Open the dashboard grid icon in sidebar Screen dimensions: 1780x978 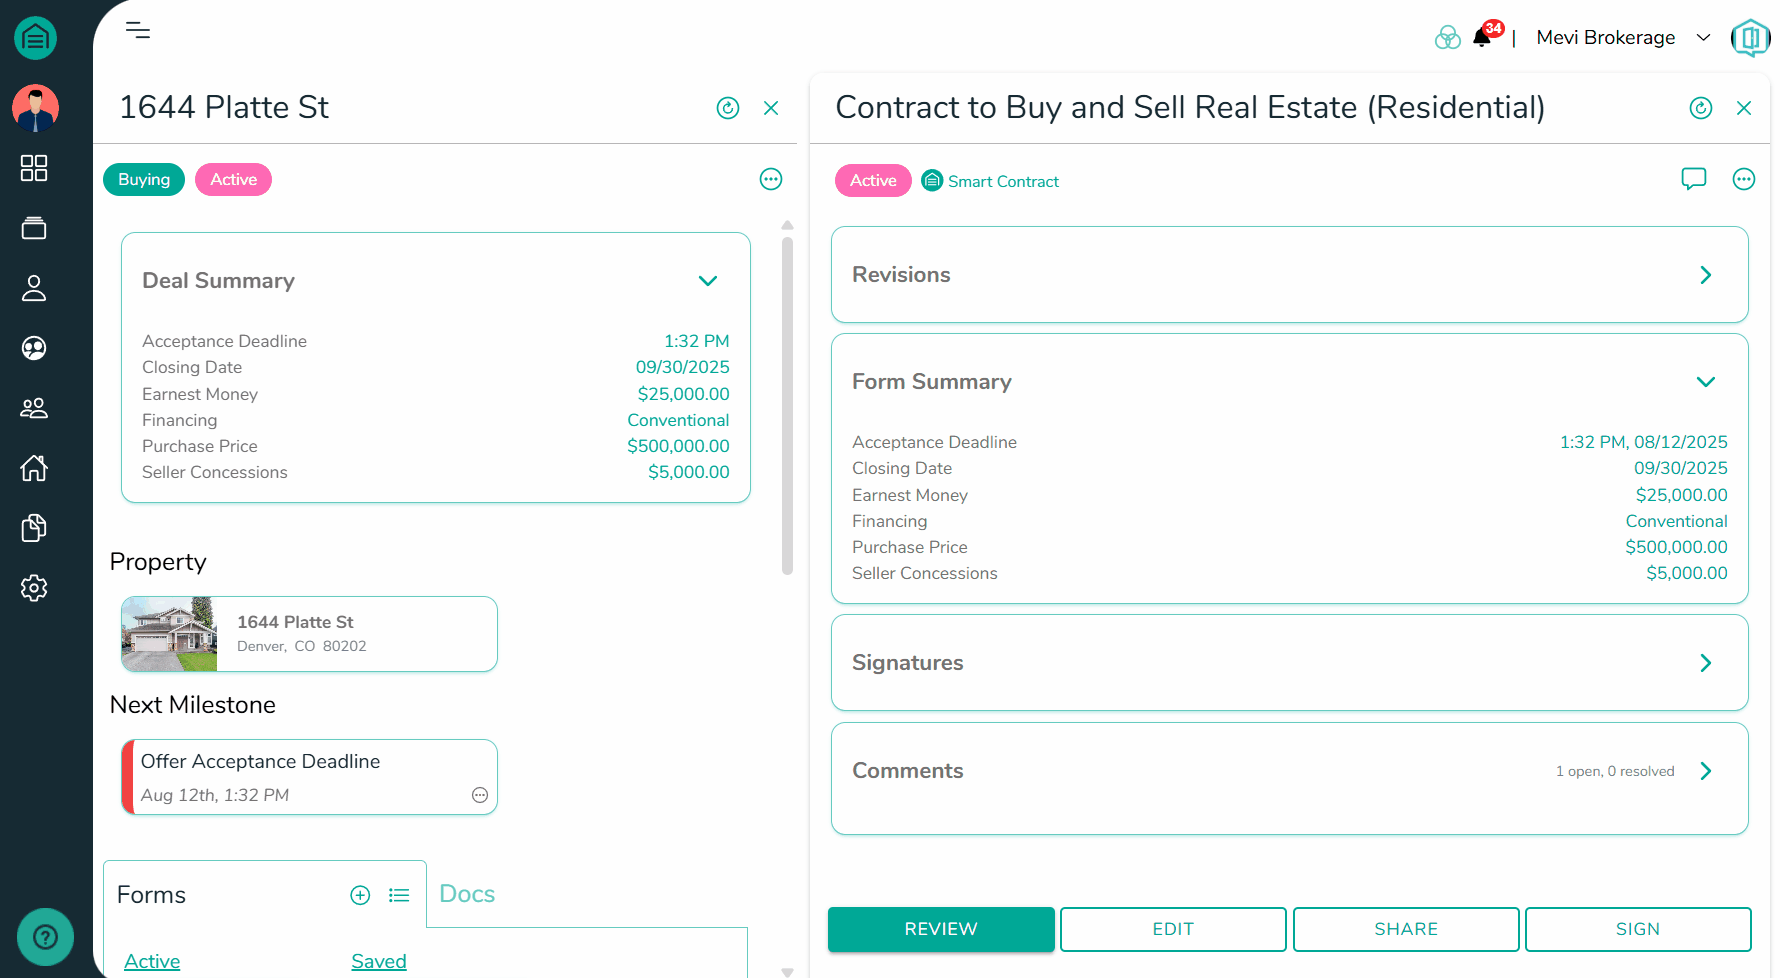pyautogui.click(x=34, y=168)
